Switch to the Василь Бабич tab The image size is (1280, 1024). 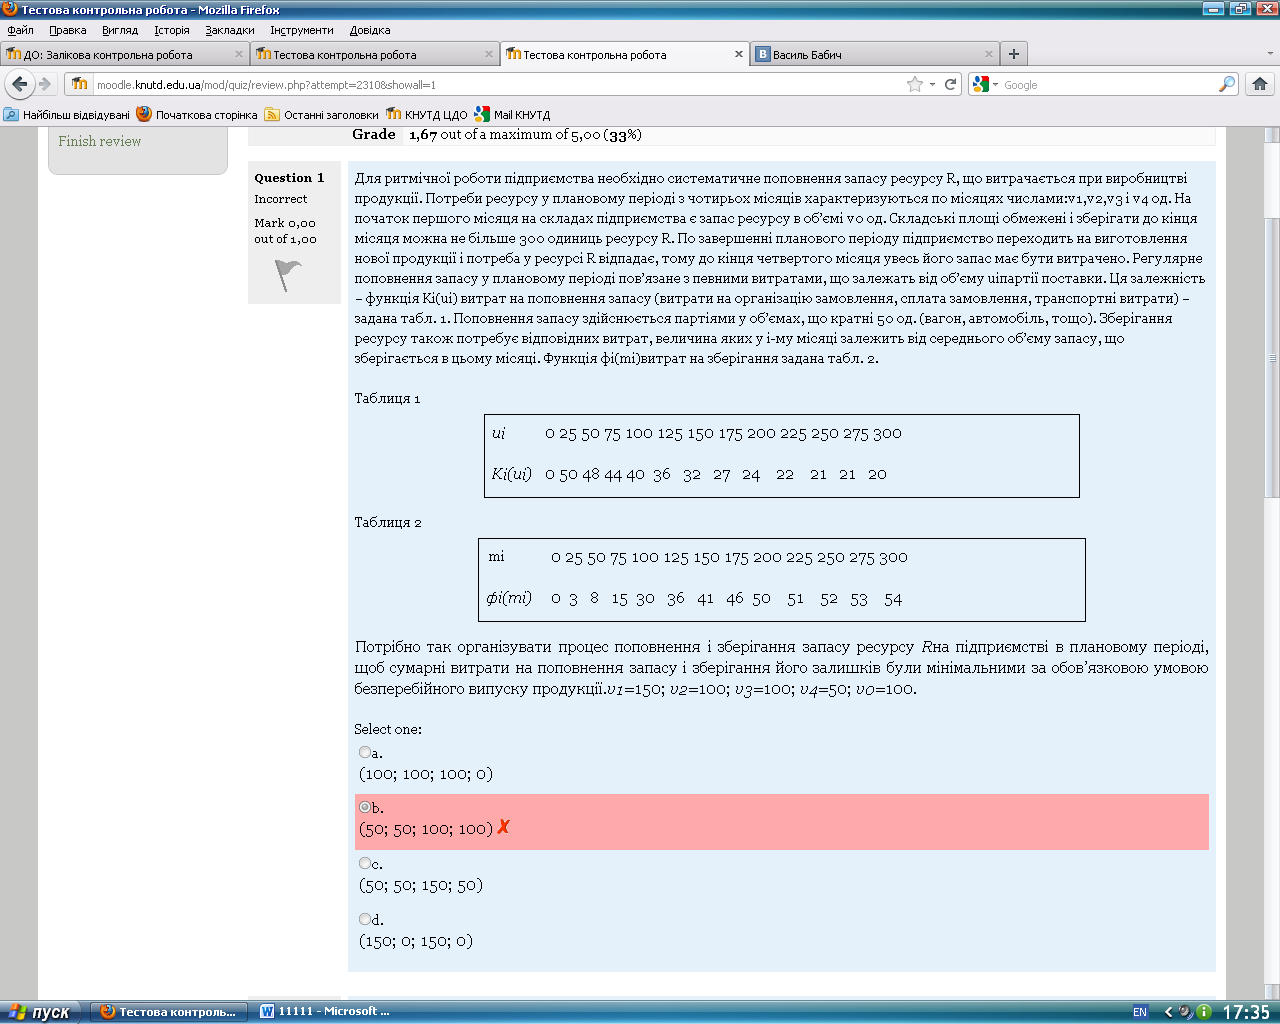pyautogui.click(x=875, y=54)
